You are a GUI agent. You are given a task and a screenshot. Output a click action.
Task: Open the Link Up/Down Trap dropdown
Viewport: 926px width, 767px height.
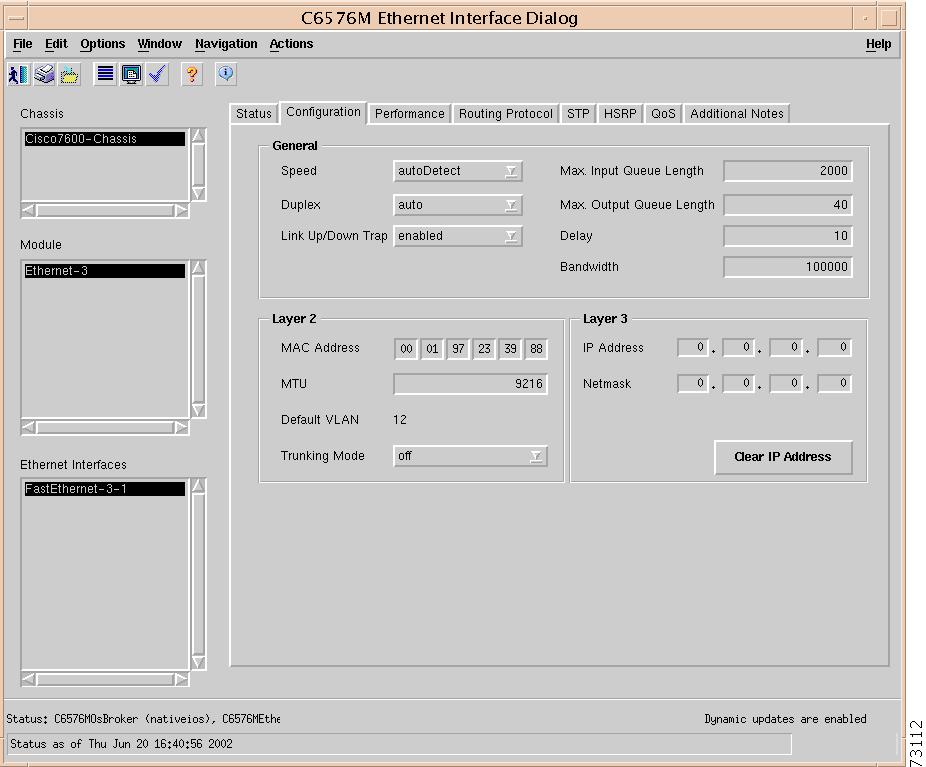point(458,236)
